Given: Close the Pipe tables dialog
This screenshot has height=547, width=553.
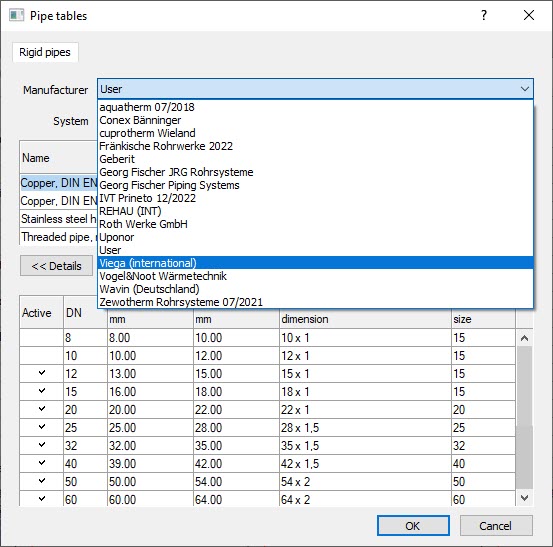Looking at the screenshot, I should click(x=529, y=15).
